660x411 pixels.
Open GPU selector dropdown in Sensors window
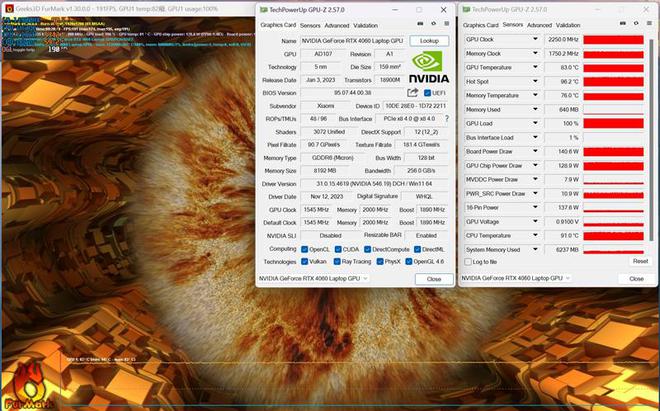click(516, 278)
